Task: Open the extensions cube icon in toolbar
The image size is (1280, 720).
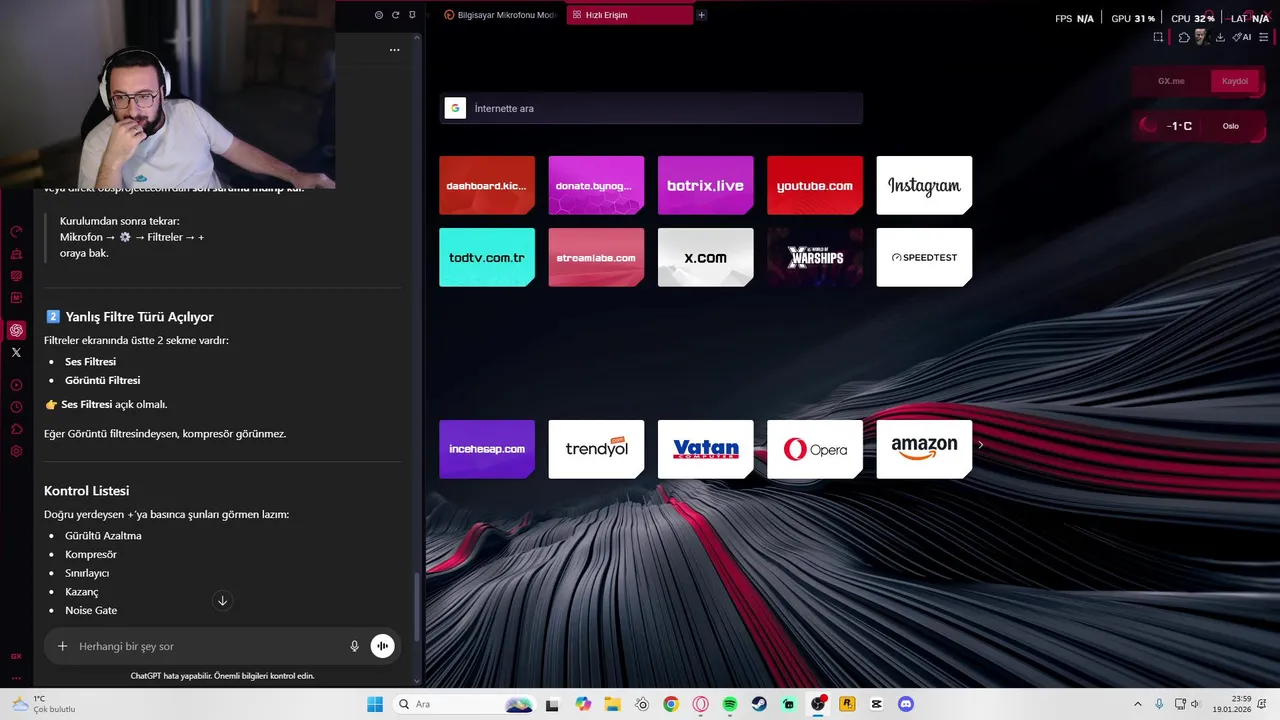Action: 1184,37
